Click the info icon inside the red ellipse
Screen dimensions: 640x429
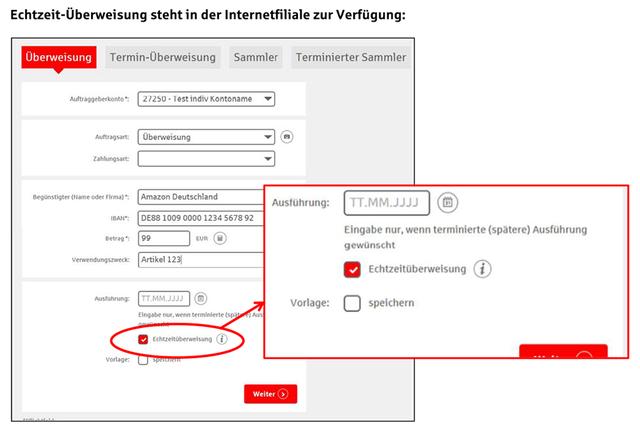click(222, 339)
